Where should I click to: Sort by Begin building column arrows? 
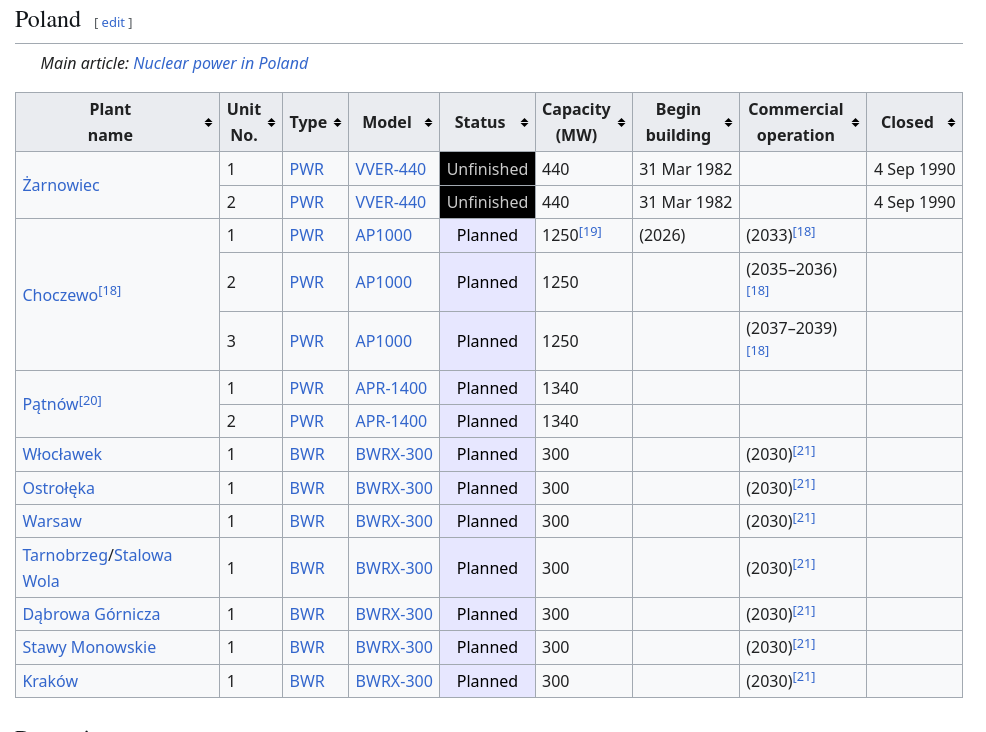pyautogui.click(x=728, y=123)
